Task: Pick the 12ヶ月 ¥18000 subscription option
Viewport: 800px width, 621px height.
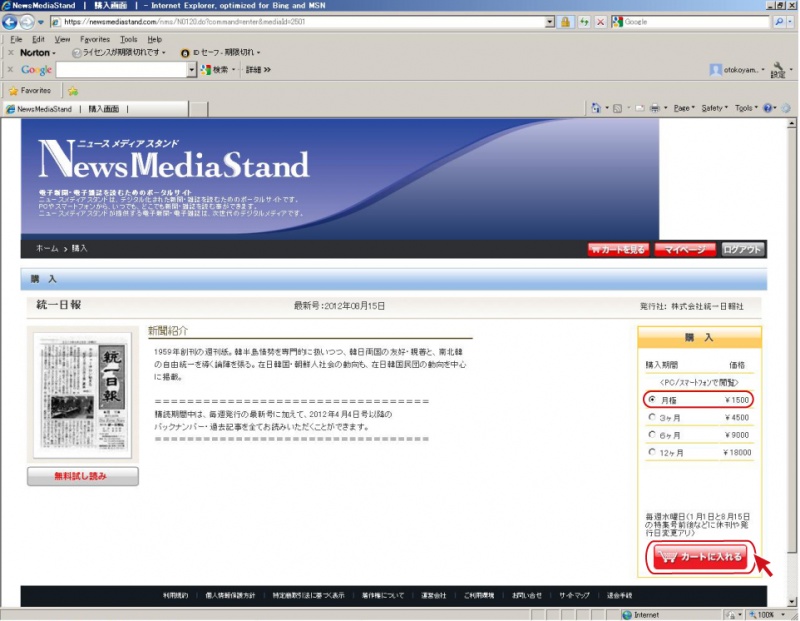Action: [x=652, y=452]
